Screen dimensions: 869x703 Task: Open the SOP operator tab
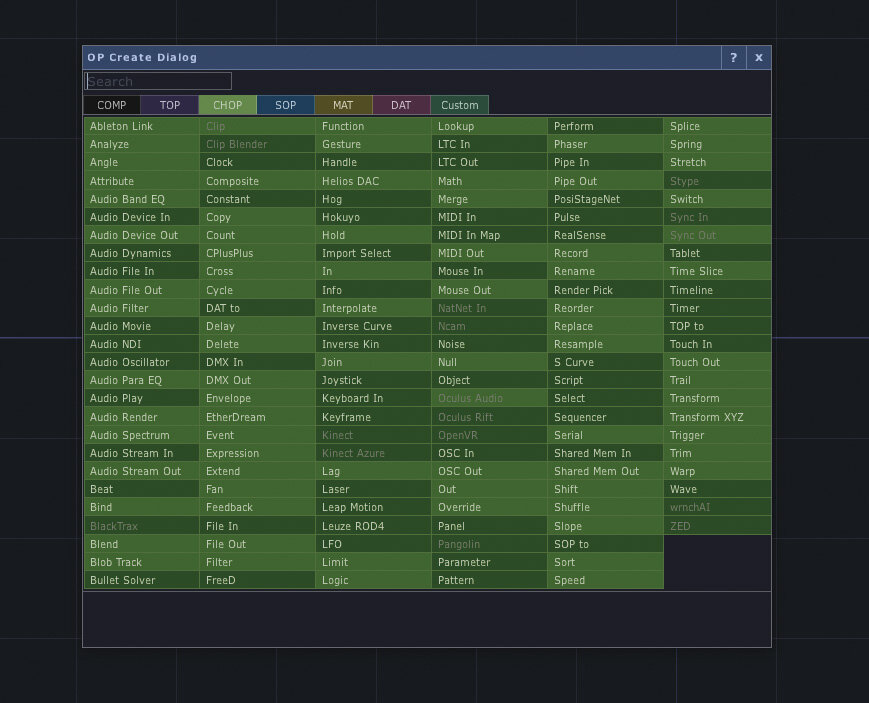(x=286, y=105)
